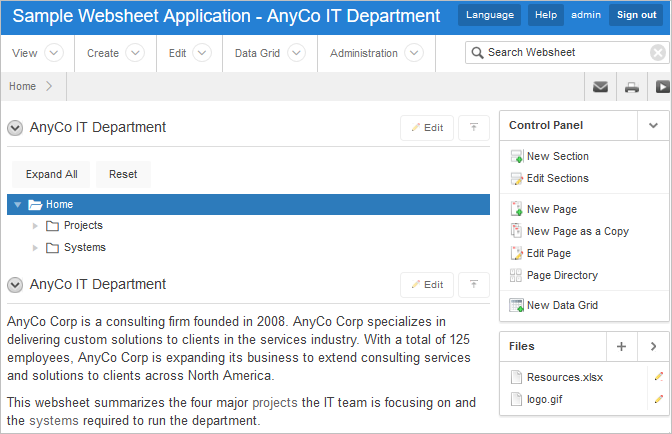The height and width of the screenshot is (434, 672).
Task: Click the scroll-to-top icon in first section
Action: pyautogui.click(x=473, y=128)
